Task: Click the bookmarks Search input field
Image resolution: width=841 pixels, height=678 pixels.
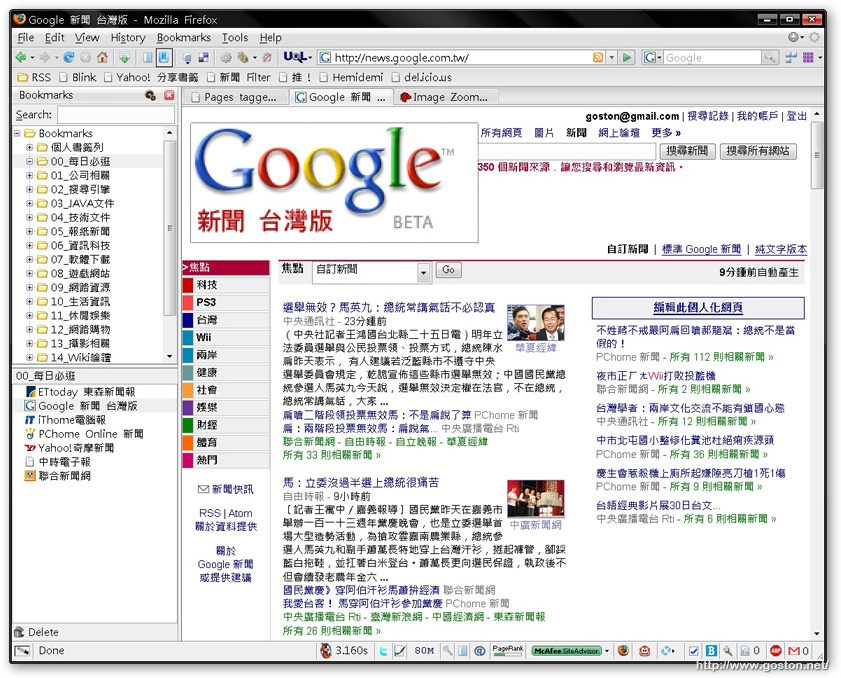Action: click(116, 115)
